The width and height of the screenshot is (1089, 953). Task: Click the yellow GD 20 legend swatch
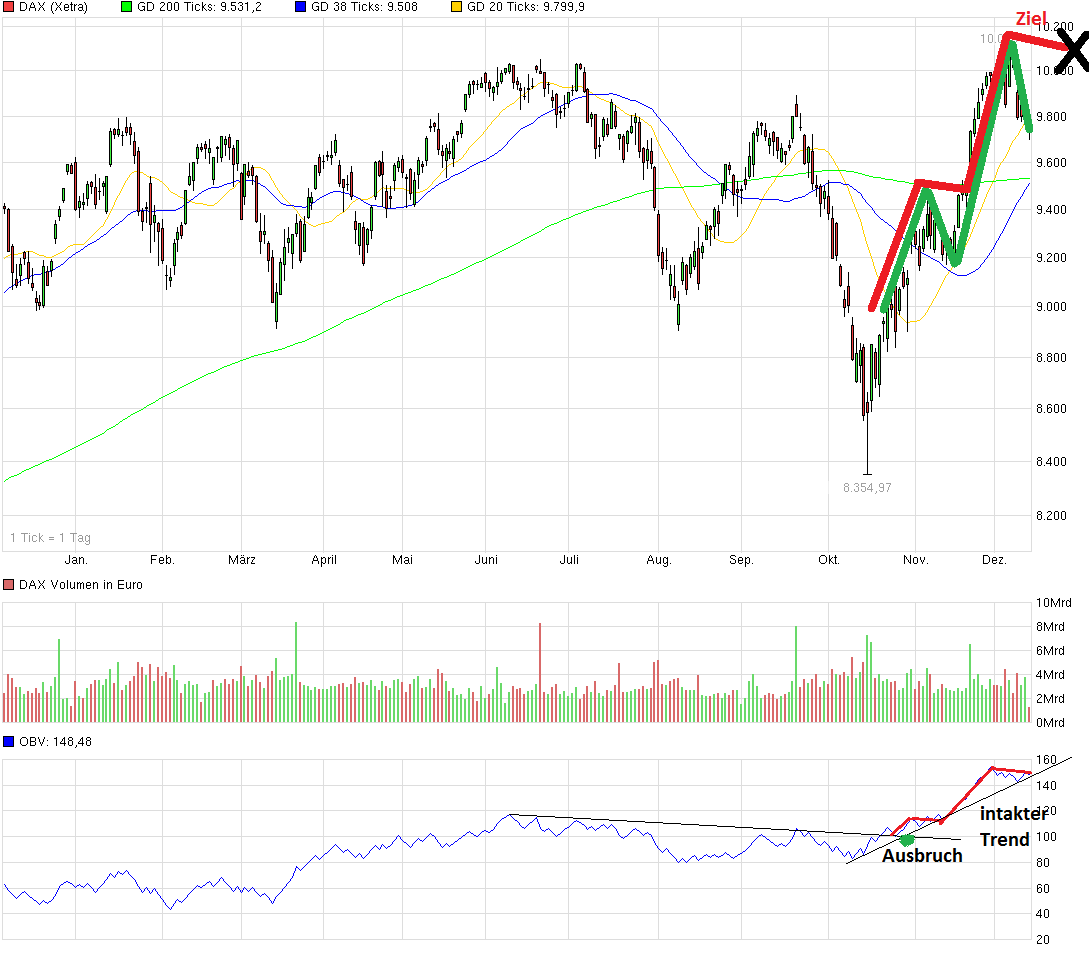pyautogui.click(x=456, y=7)
